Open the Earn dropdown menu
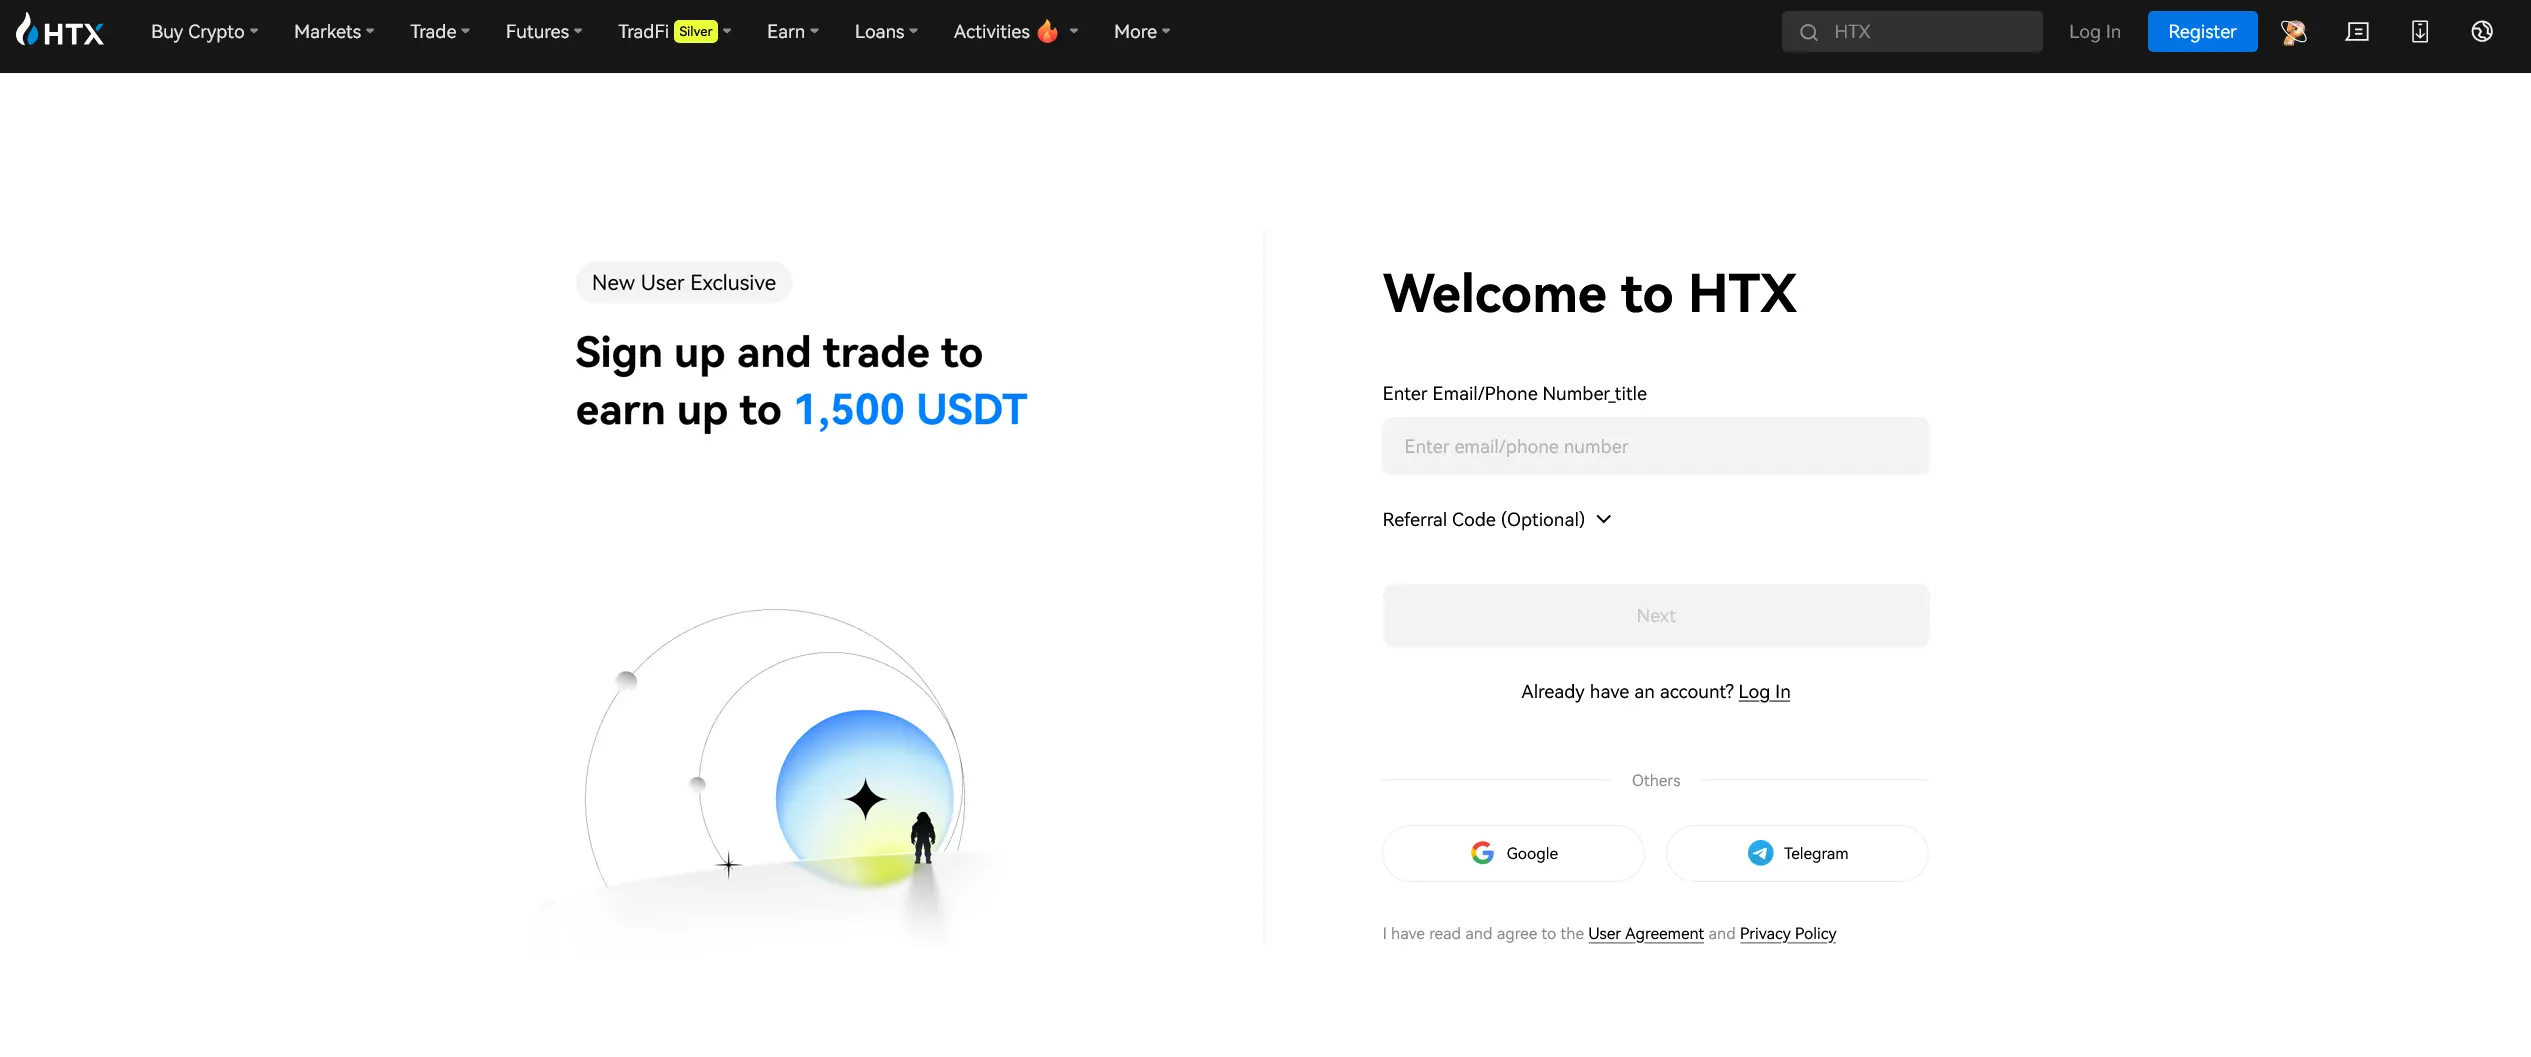This screenshot has height=1057, width=2531. click(793, 32)
